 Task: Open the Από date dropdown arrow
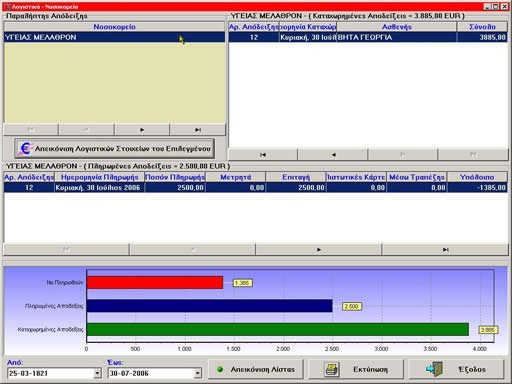coord(97,373)
